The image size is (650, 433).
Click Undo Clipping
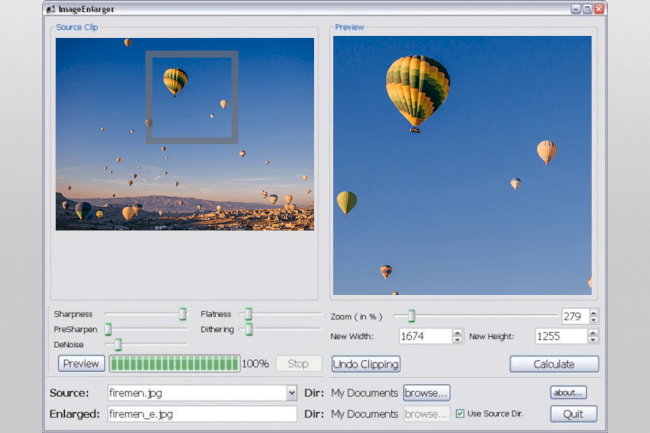(x=366, y=364)
